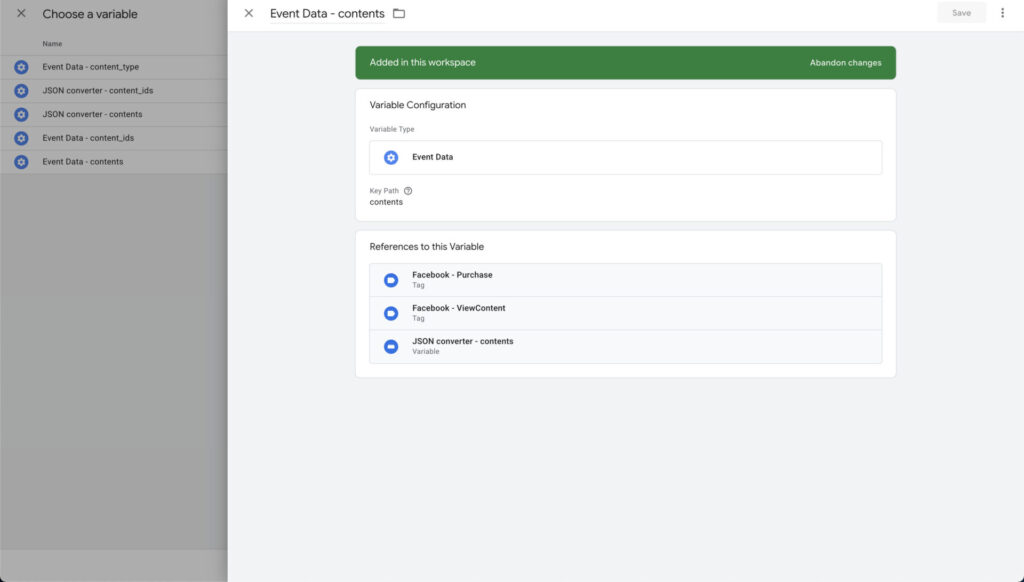Click the folder icon beside the variable title
The height and width of the screenshot is (582, 1024).
pyautogui.click(x=399, y=14)
